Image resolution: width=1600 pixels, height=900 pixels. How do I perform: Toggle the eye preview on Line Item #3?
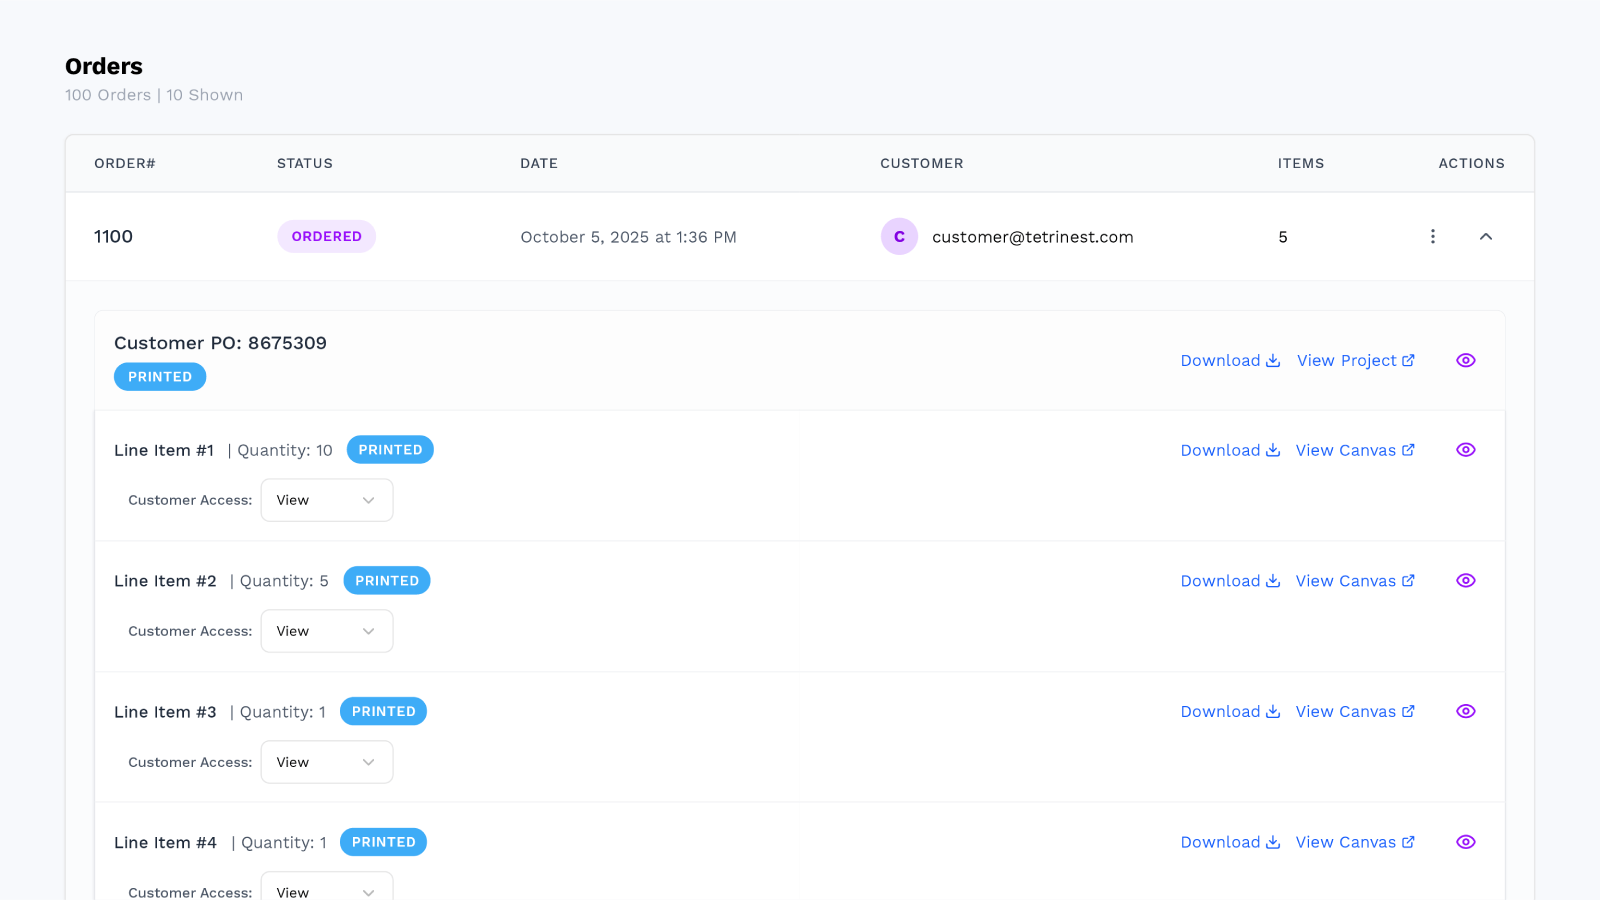1466,711
